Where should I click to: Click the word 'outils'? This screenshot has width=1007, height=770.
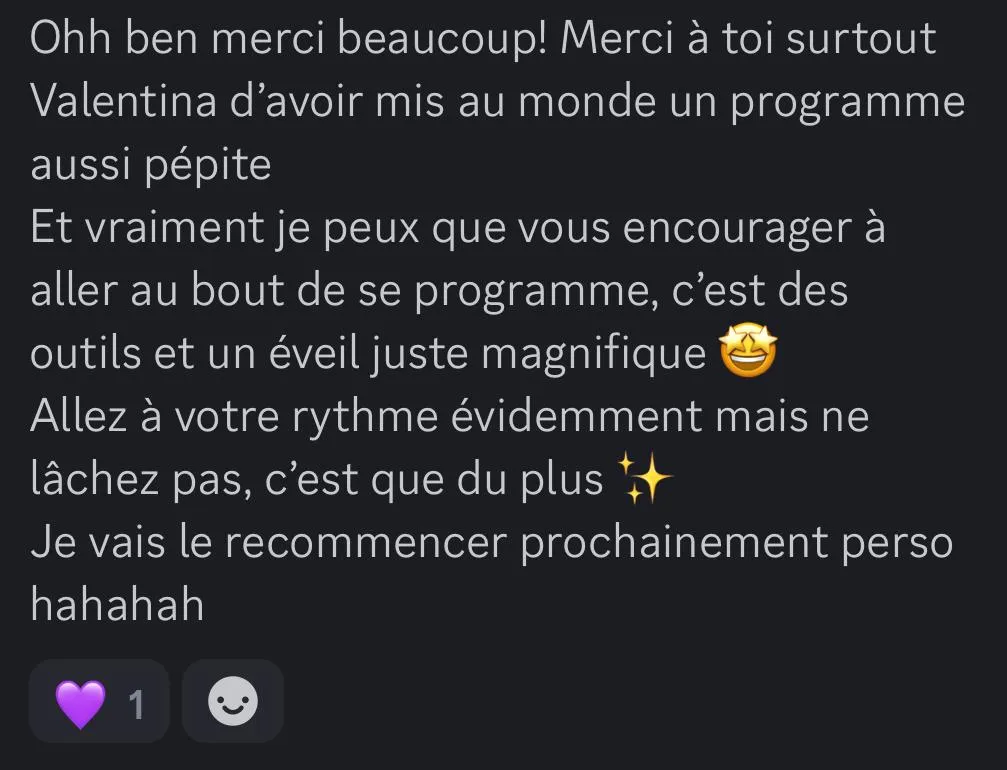pos(85,353)
